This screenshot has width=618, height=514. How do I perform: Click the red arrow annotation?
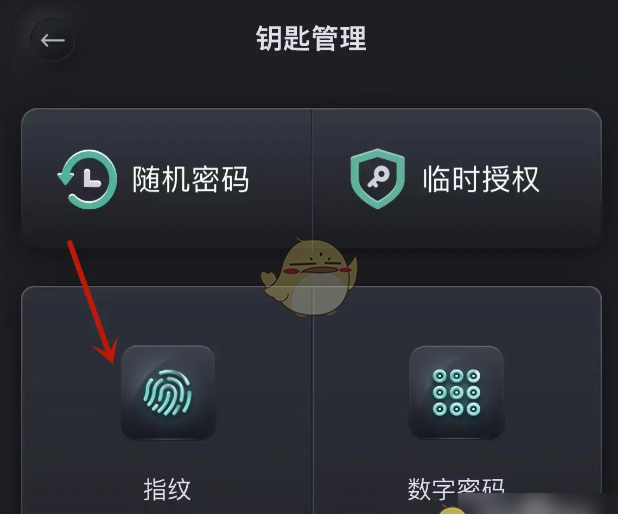click(x=93, y=302)
